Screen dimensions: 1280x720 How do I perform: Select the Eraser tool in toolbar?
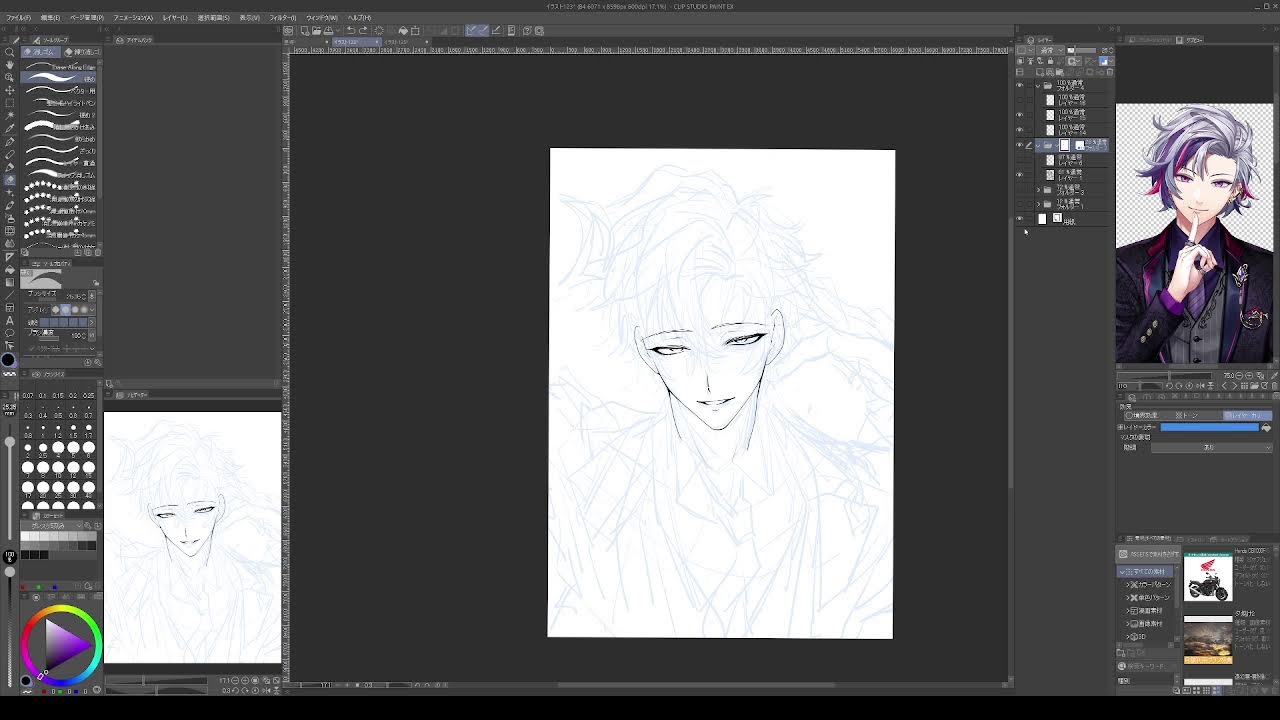click(x=10, y=180)
